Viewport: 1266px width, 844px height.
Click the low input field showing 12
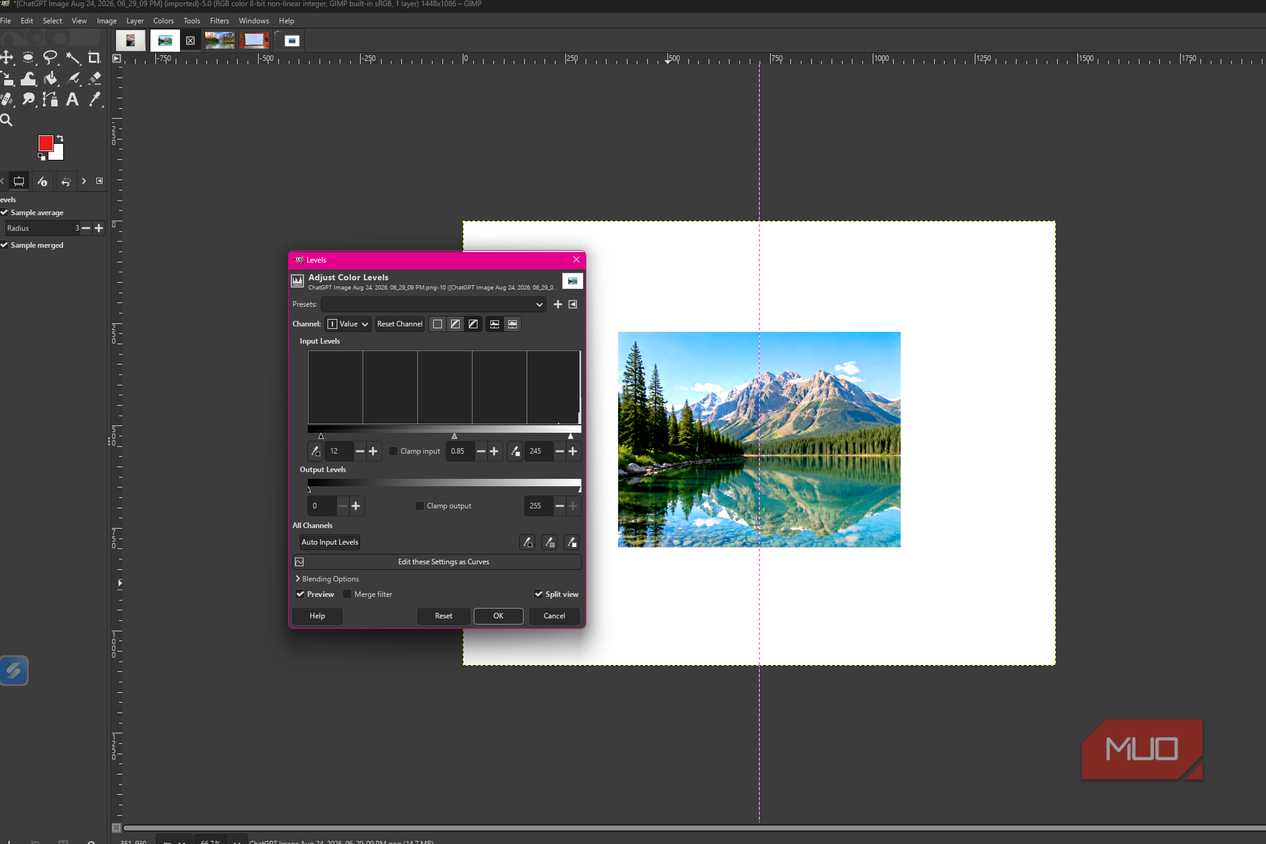click(339, 451)
